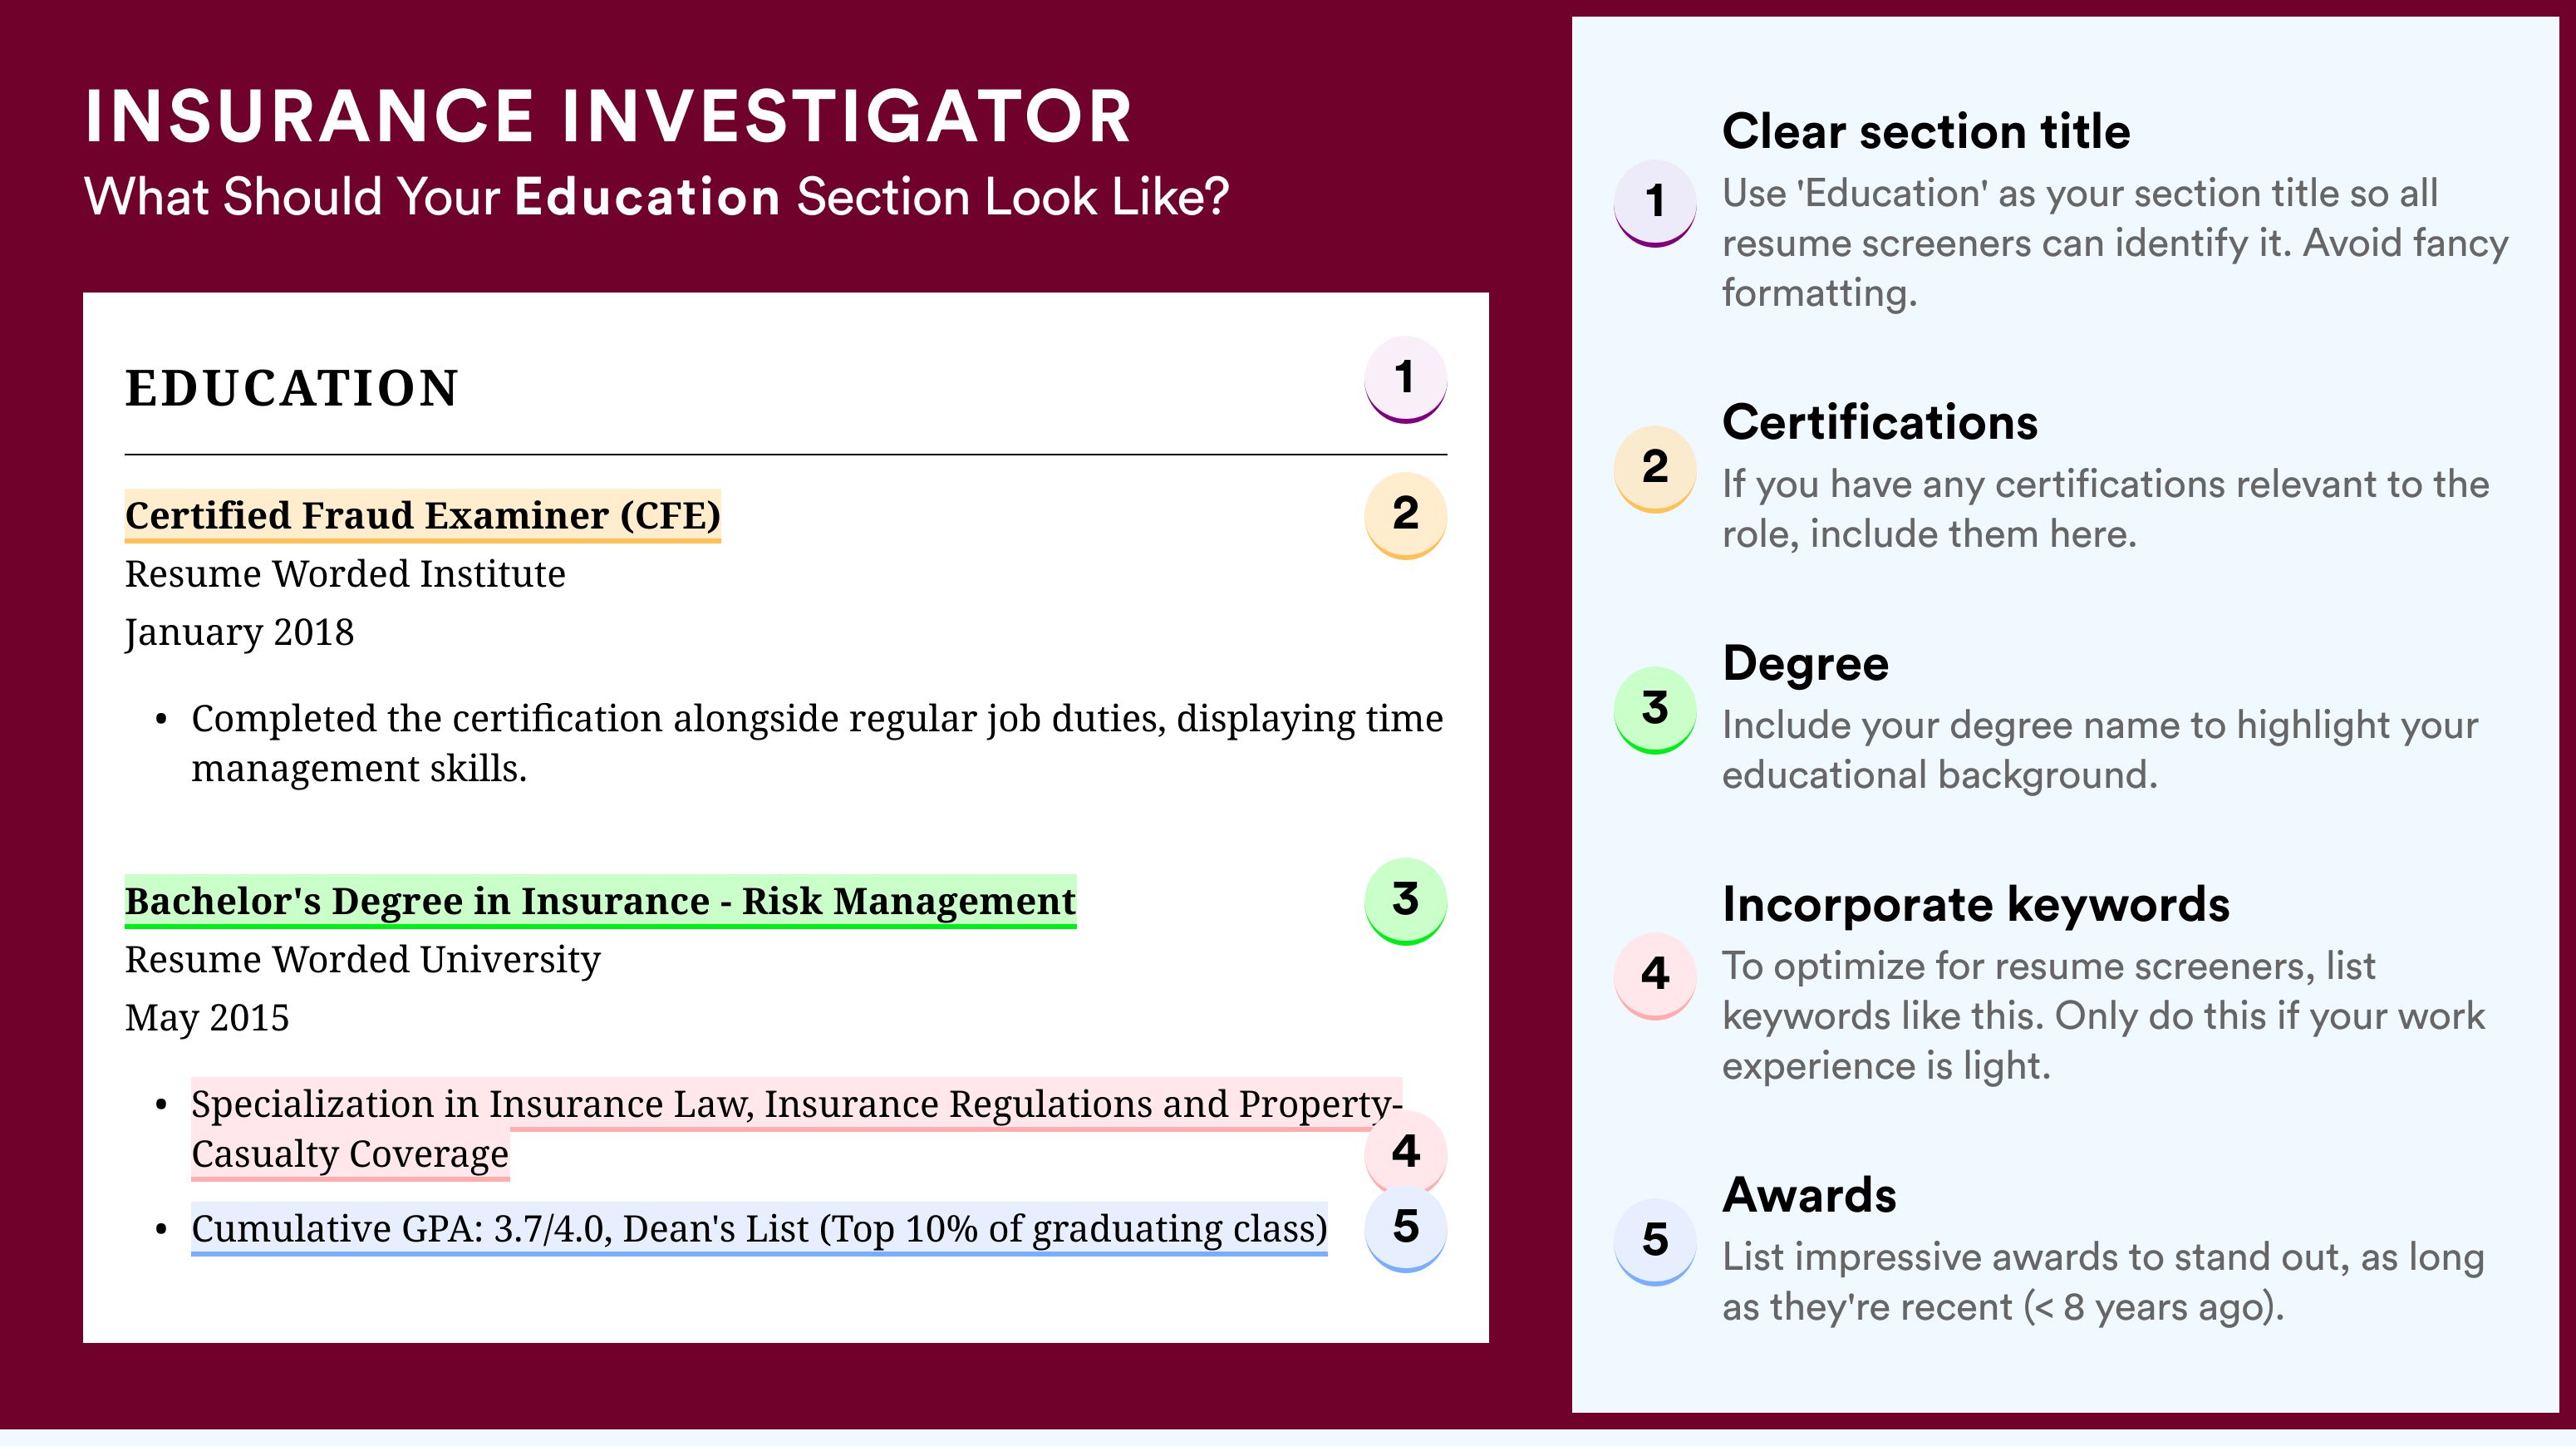This screenshot has width=2576, height=1446.
Task: Click the EDUCATION section title in resume
Action: tap(291, 388)
